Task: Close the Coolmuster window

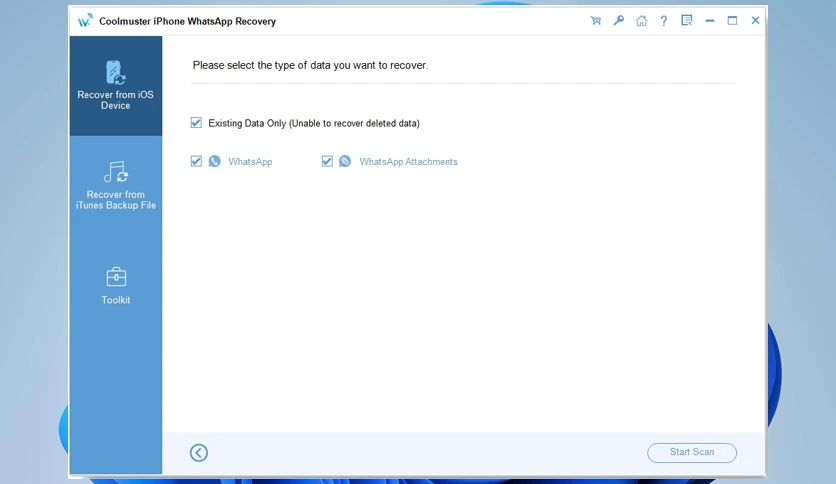Action: click(x=755, y=20)
